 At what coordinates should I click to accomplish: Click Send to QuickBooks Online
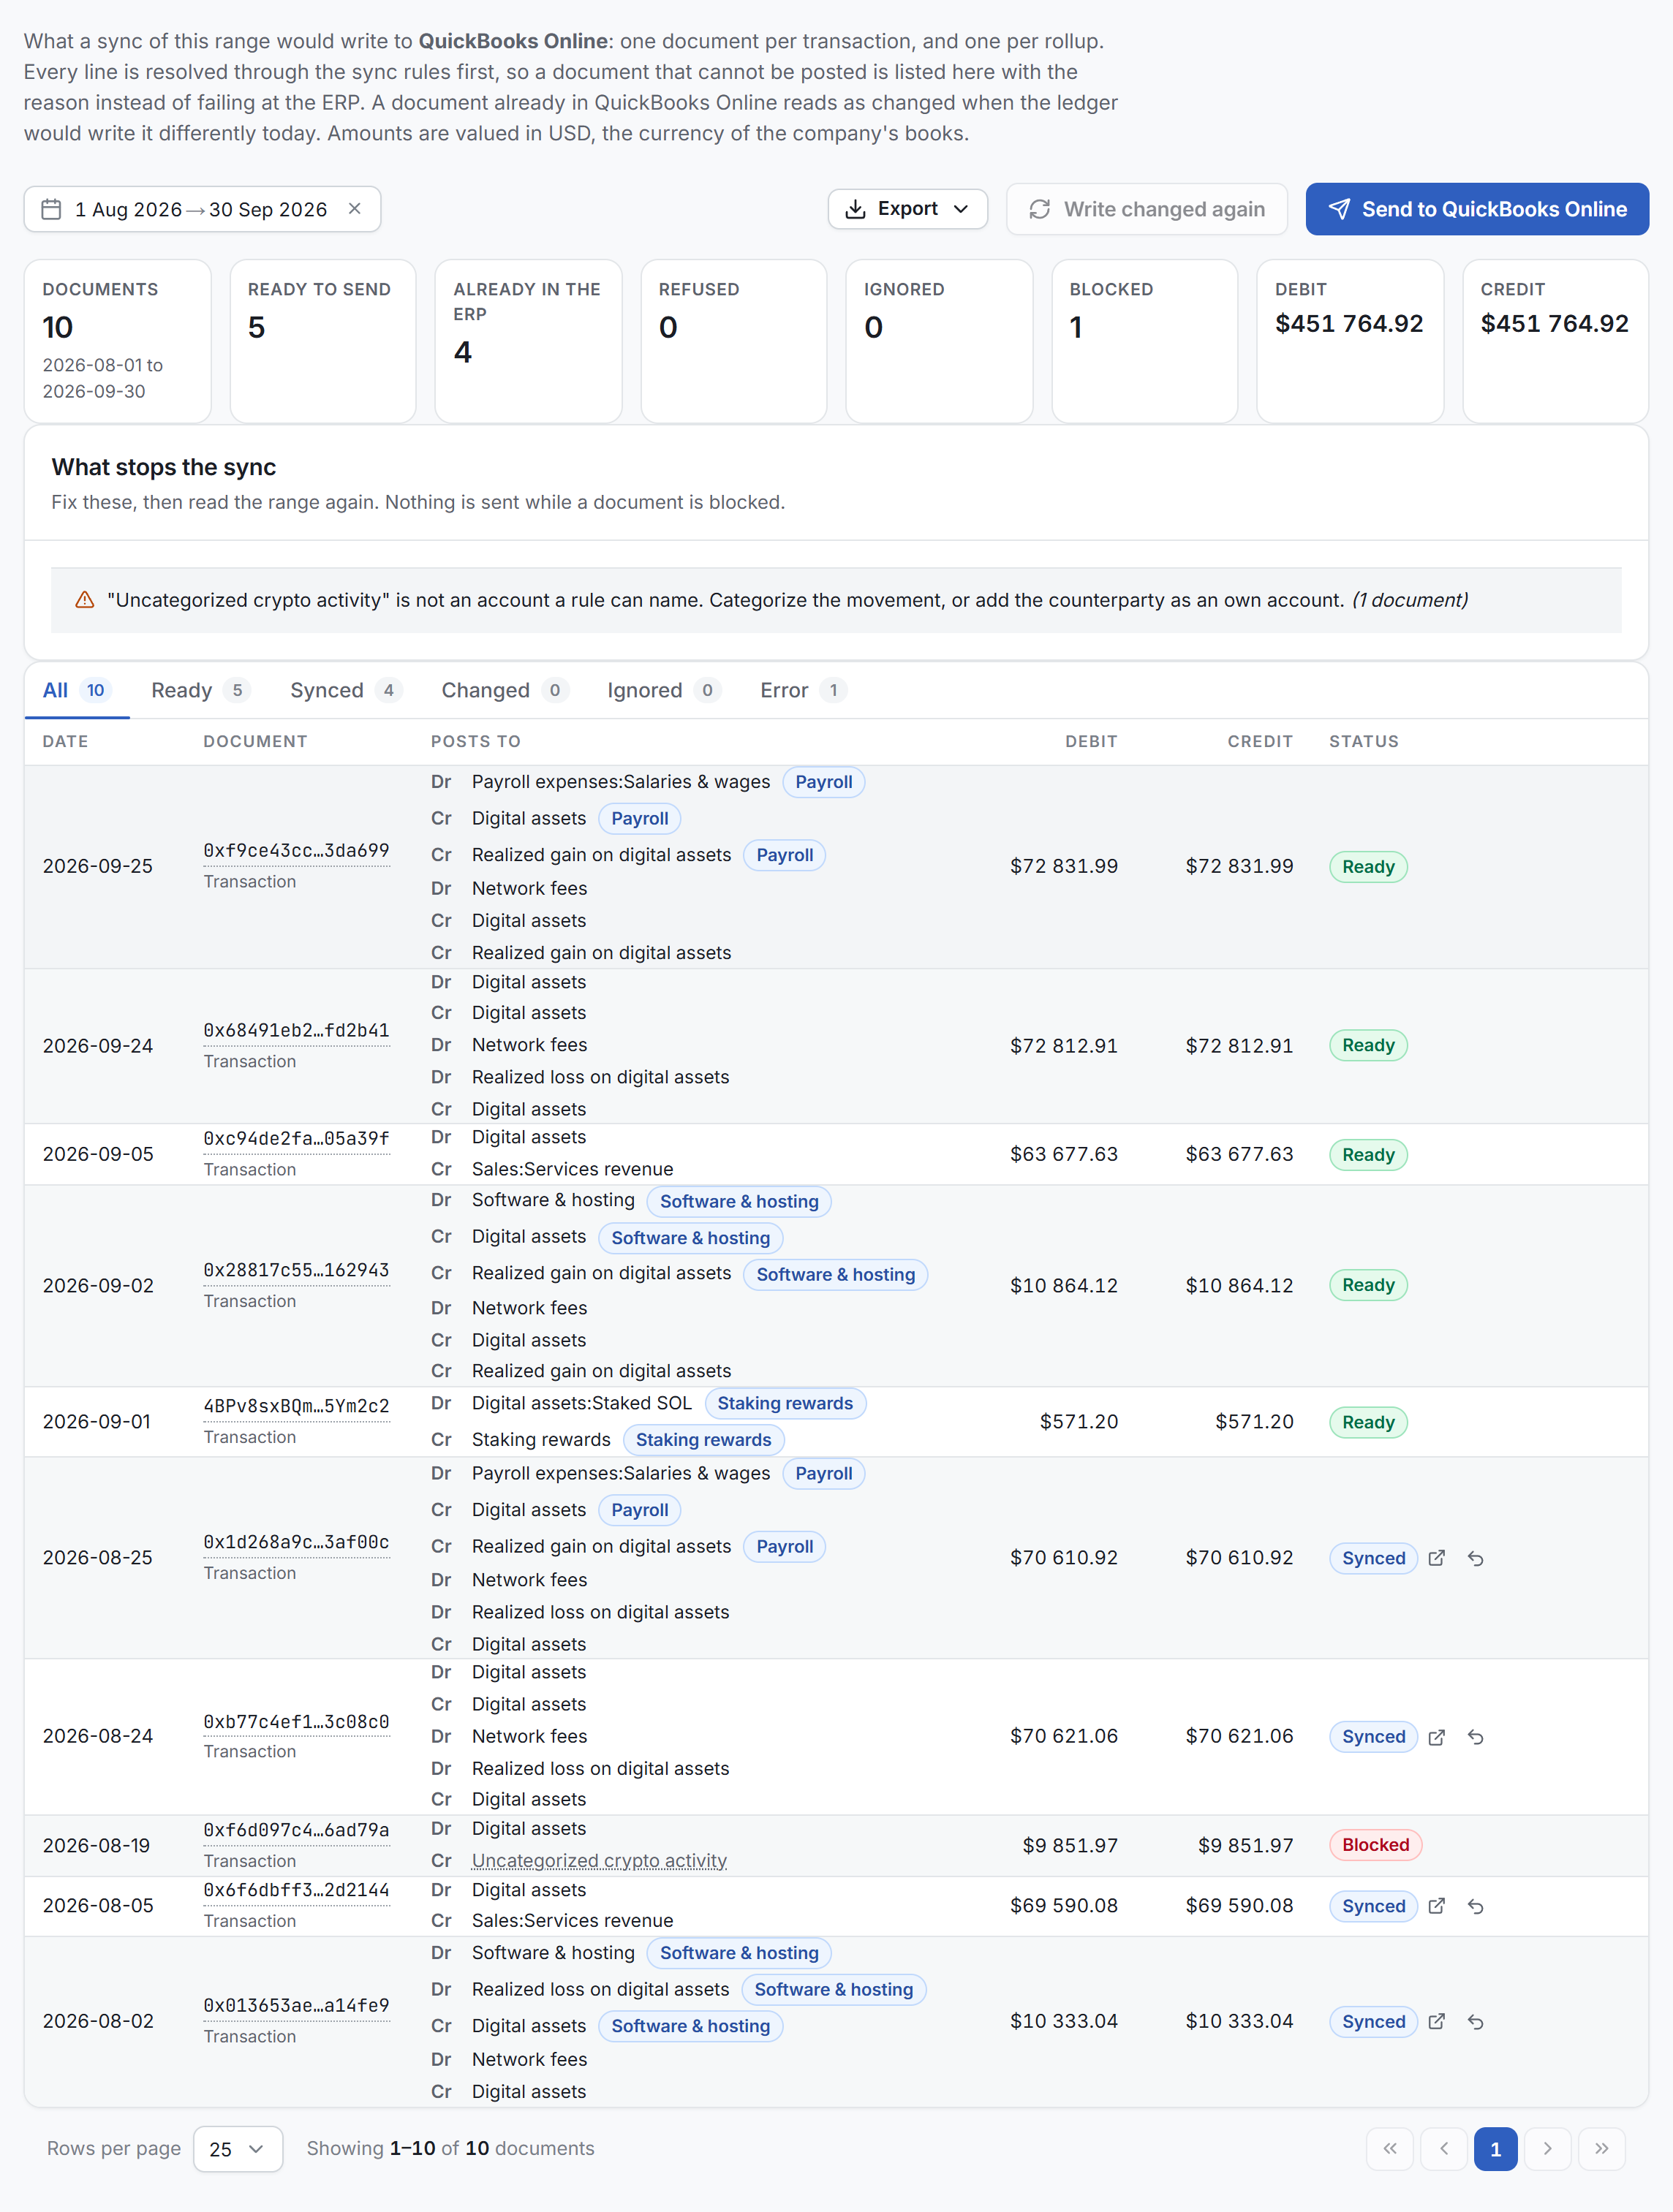1476,209
